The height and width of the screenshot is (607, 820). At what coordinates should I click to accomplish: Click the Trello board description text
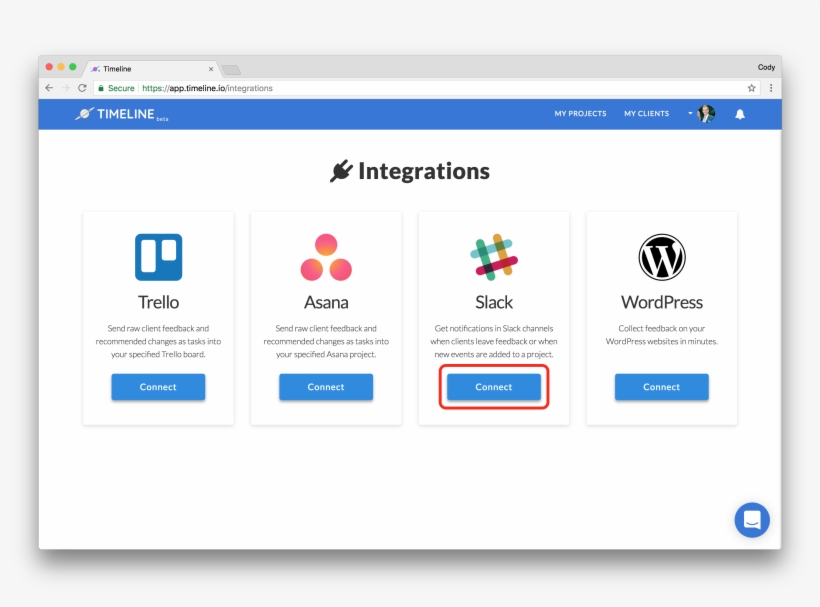tap(158, 341)
